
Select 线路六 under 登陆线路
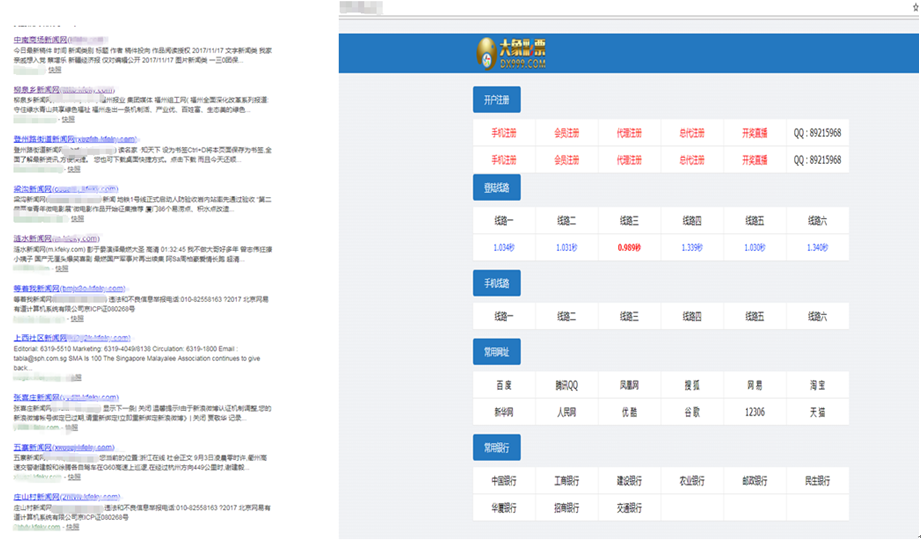click(x=818, y=221)
